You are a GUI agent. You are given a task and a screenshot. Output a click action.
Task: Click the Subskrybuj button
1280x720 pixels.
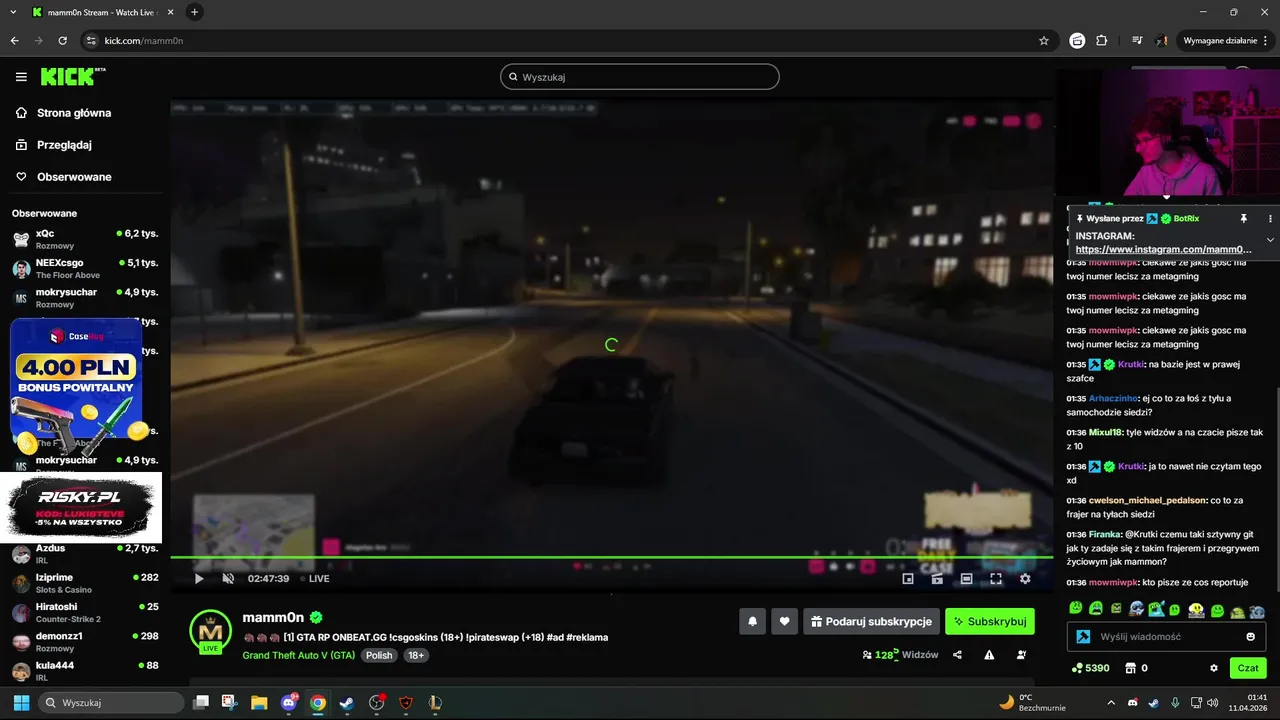coord(990,621)
